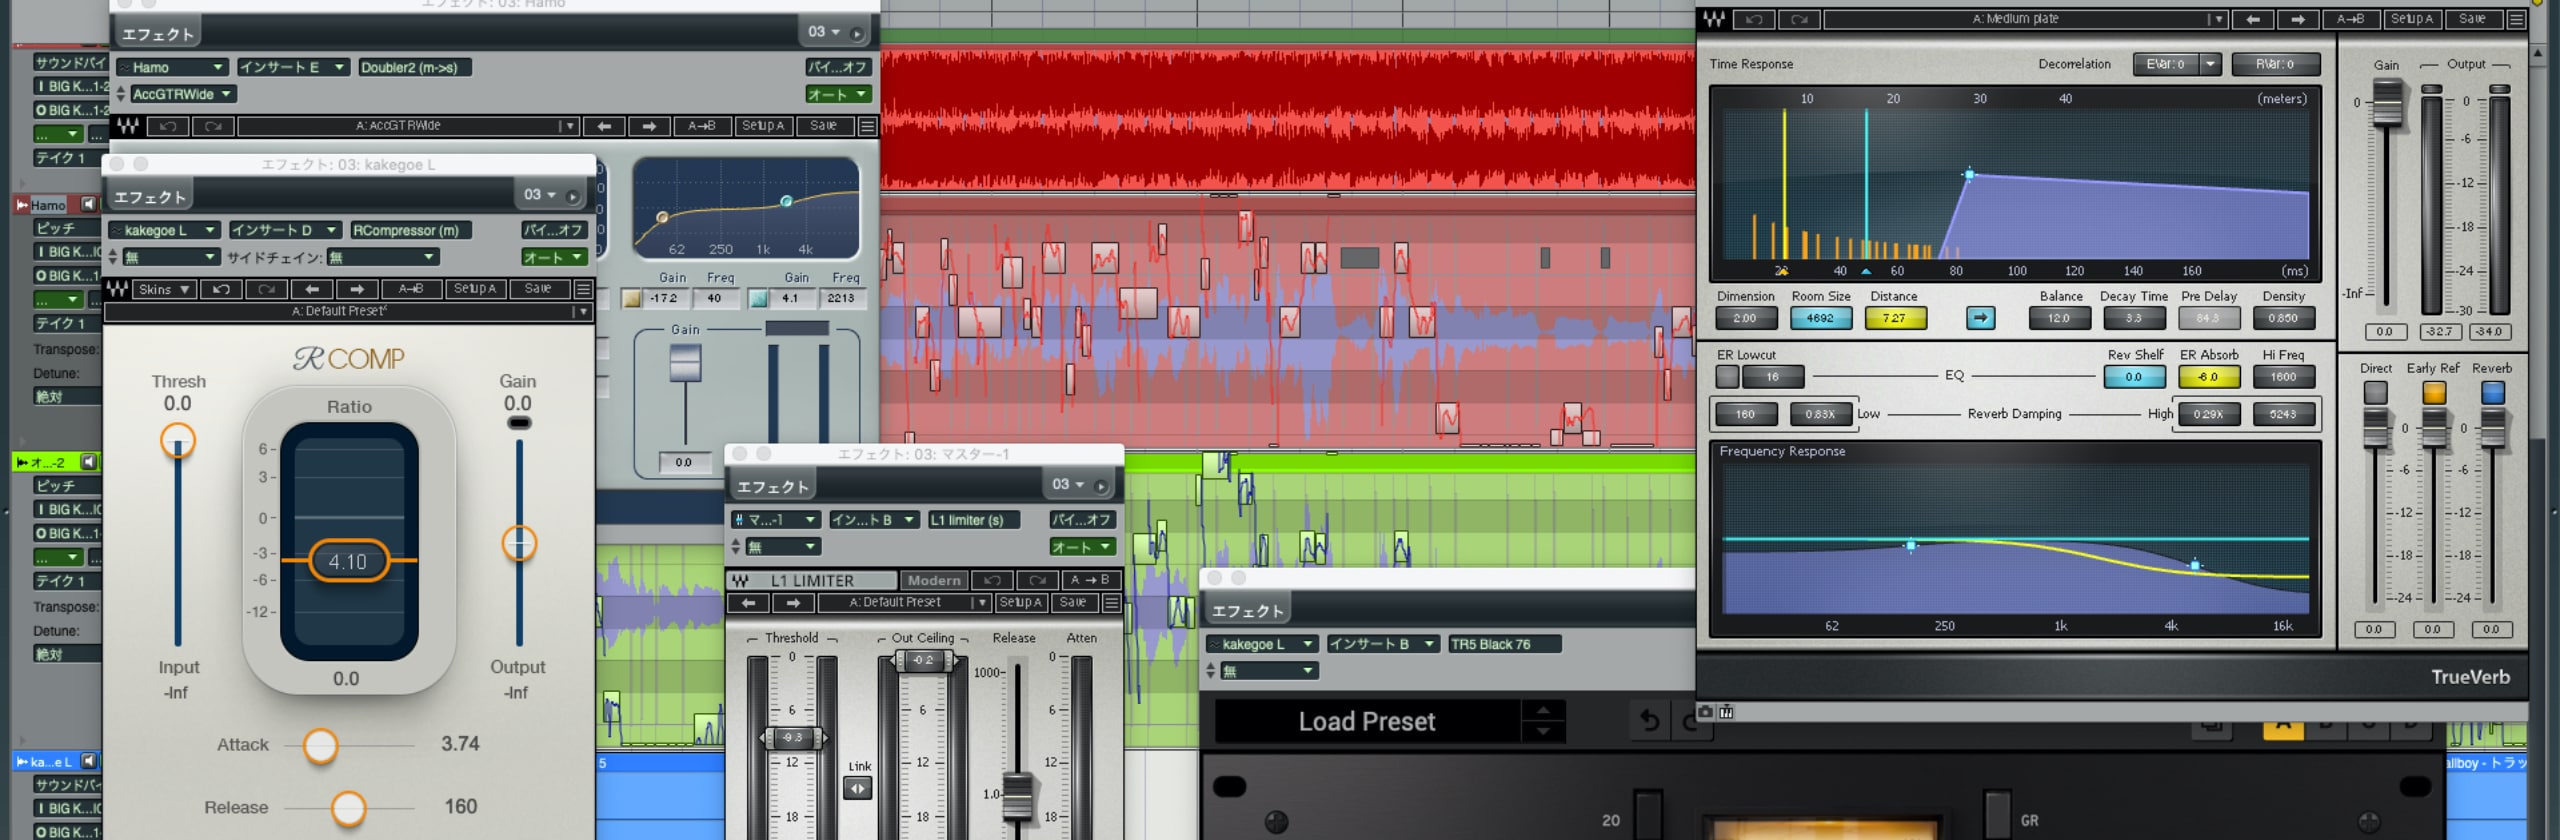The width and height of the screenshot is (2560, 840).
Task: Toggle the Doubler cyan EQ band swatch
Action: 758,298
